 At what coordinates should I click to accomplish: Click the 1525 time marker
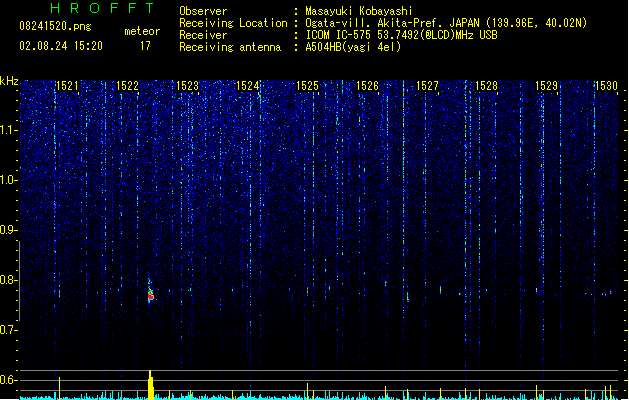click(307, 86)
